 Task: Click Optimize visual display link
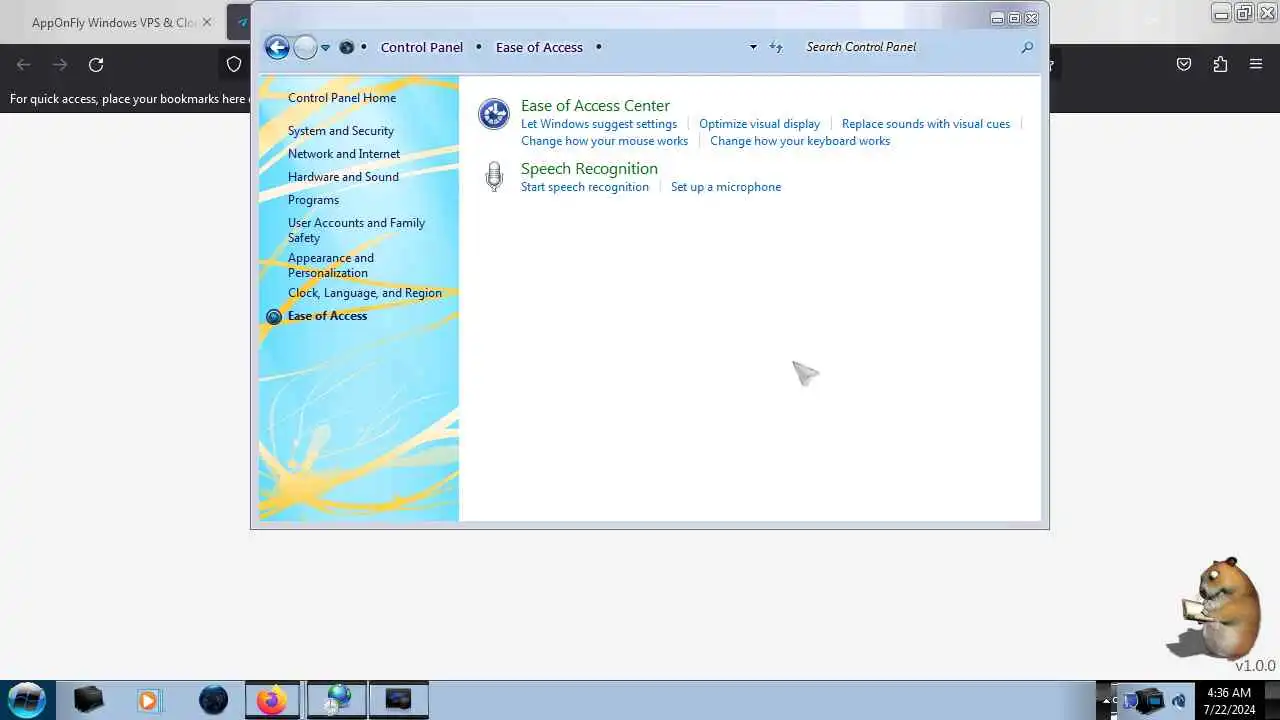pyautogui.click(x=759, y=124)
